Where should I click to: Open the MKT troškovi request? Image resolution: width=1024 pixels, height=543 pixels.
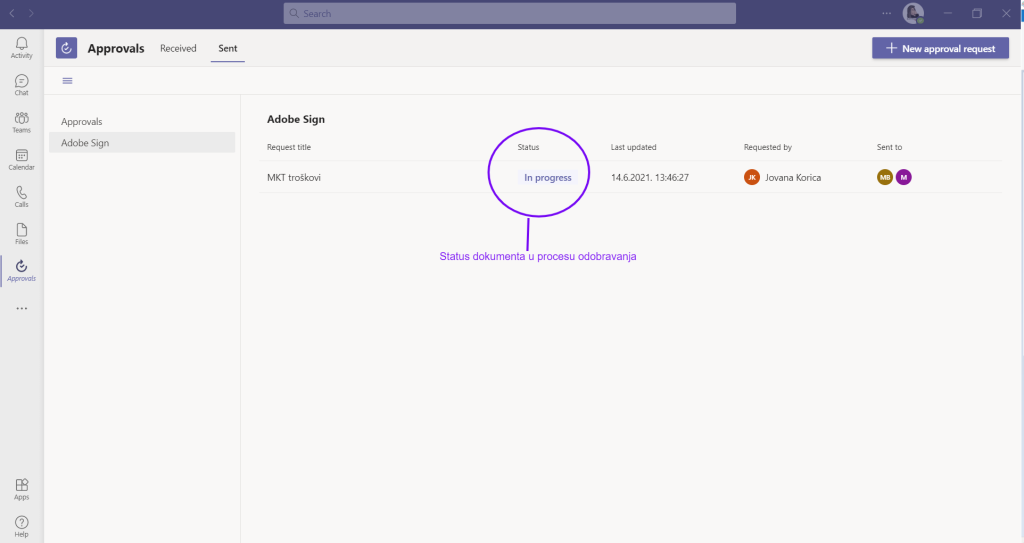click(294, 177)
